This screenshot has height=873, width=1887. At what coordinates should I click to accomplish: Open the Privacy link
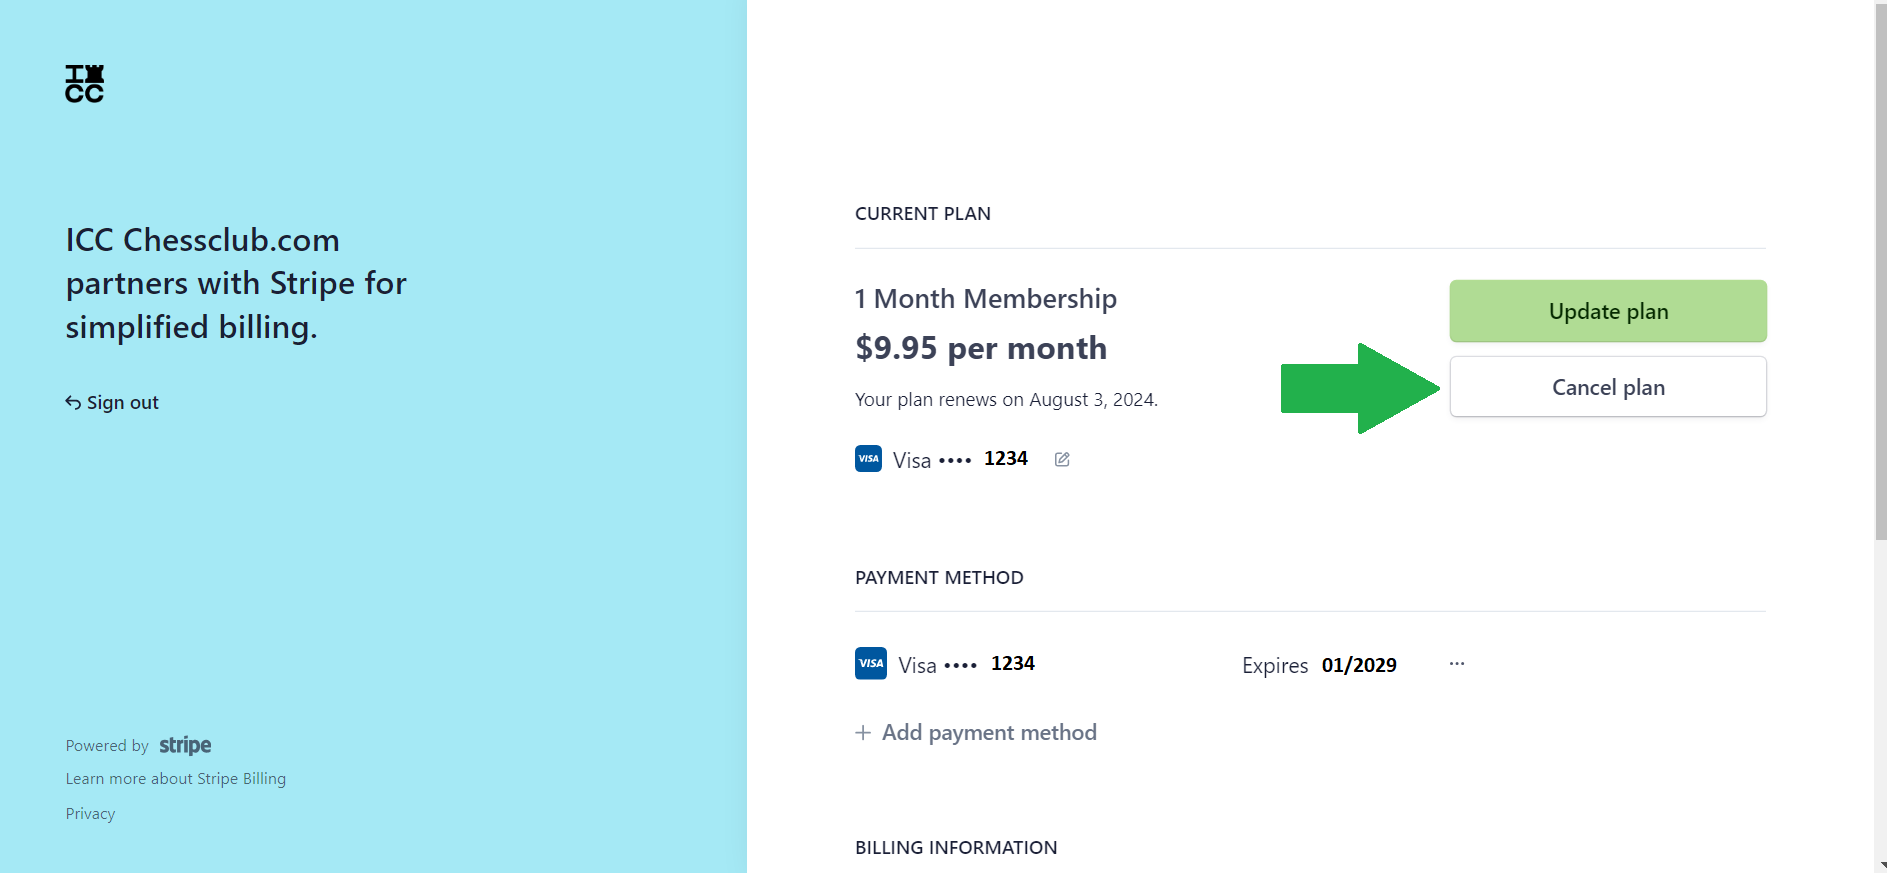90,814
